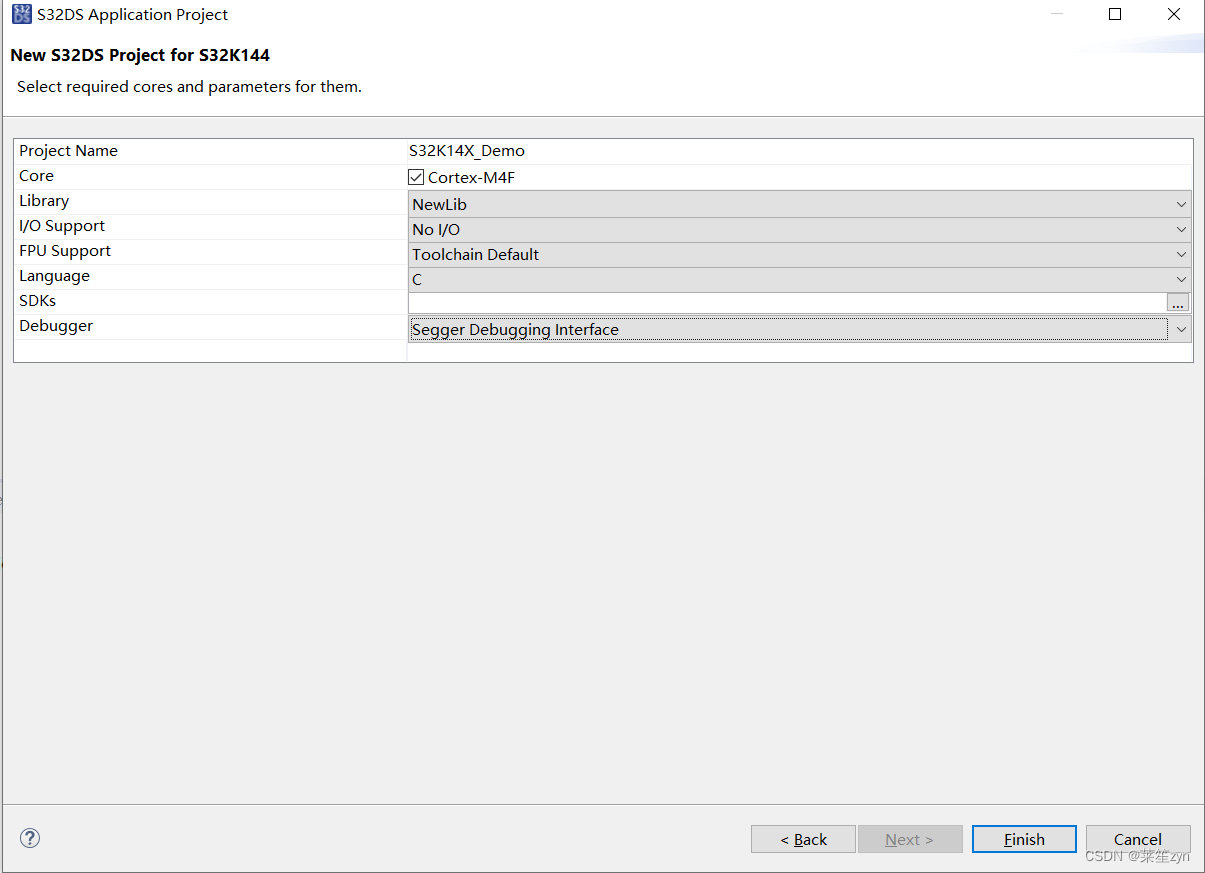Image resolution: width=1205 pixels, height=873 pixels.
Task: Click the S32DS application icon in title bar
Action: (21, 14)
